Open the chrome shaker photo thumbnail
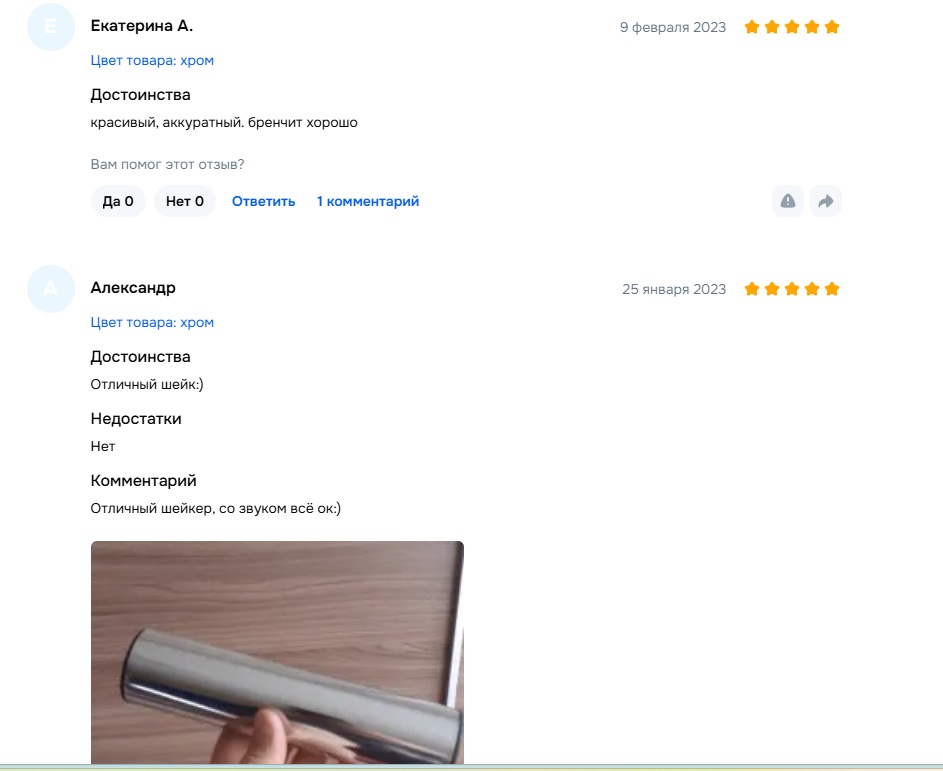Viewport: 943px width, 771px height. coord(277,653)
